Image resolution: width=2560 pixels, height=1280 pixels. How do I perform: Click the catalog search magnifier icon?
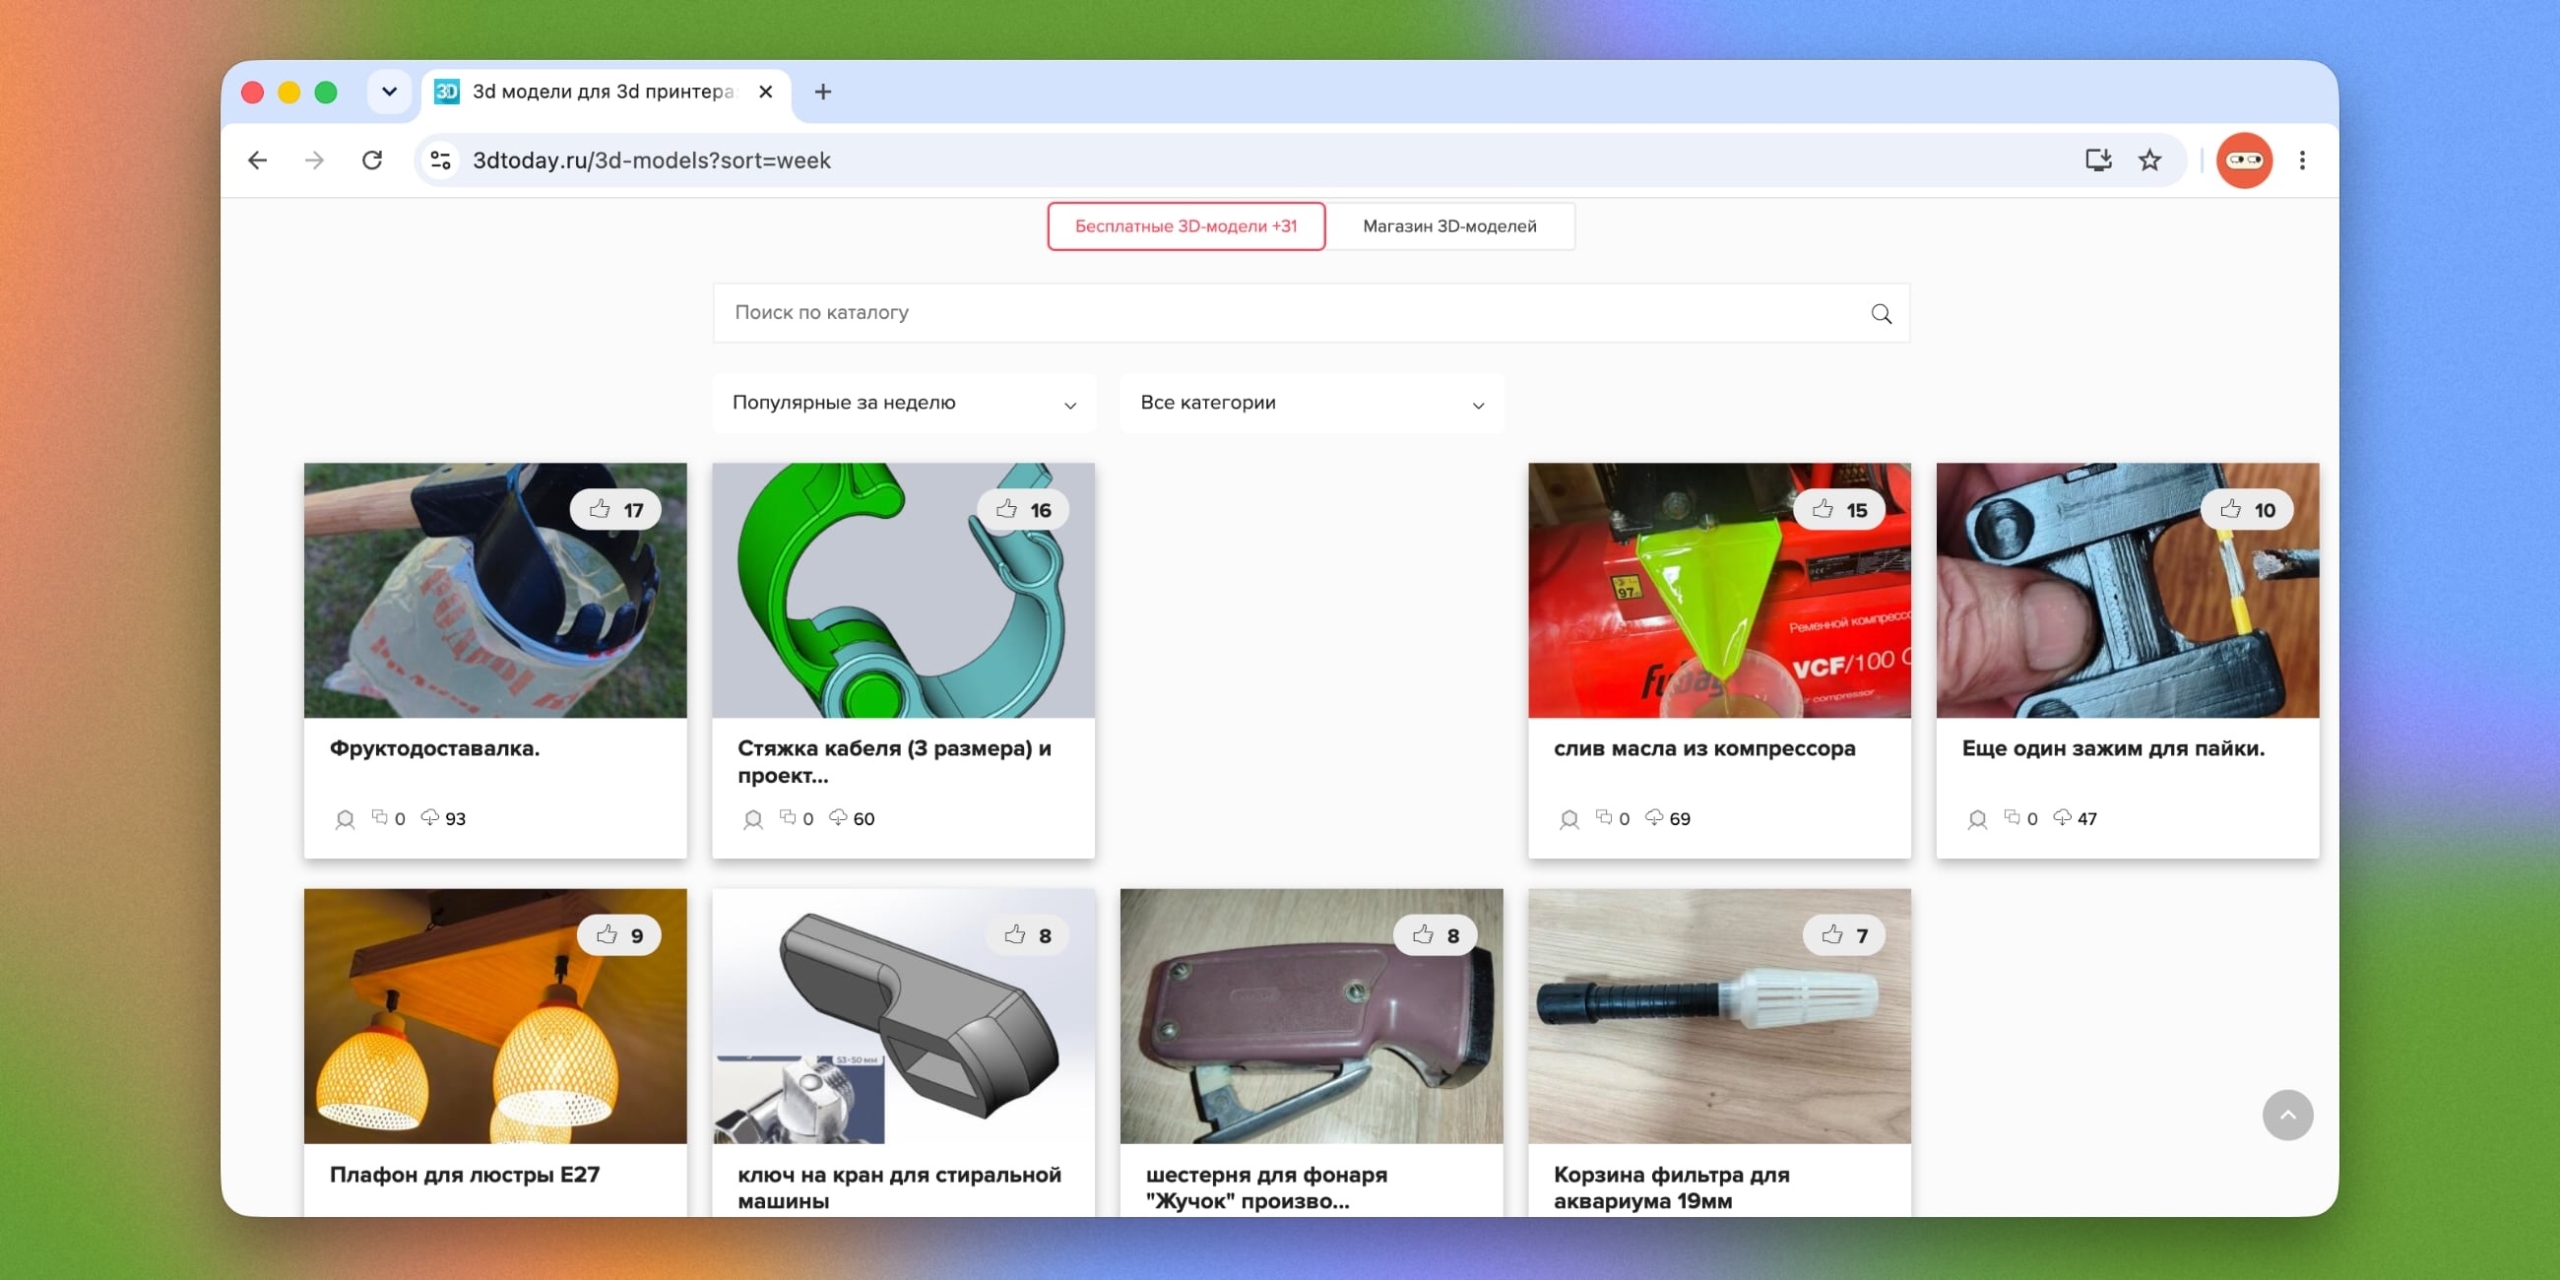[1881, 314]
